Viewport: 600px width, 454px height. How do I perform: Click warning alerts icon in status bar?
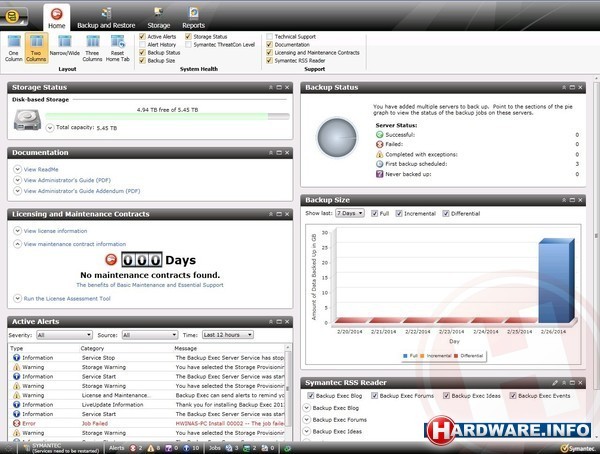point(151,448)
